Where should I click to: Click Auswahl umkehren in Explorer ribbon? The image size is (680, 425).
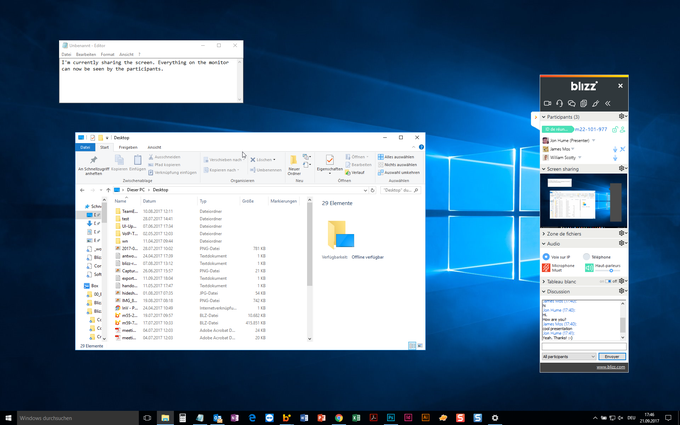point(399,173)
